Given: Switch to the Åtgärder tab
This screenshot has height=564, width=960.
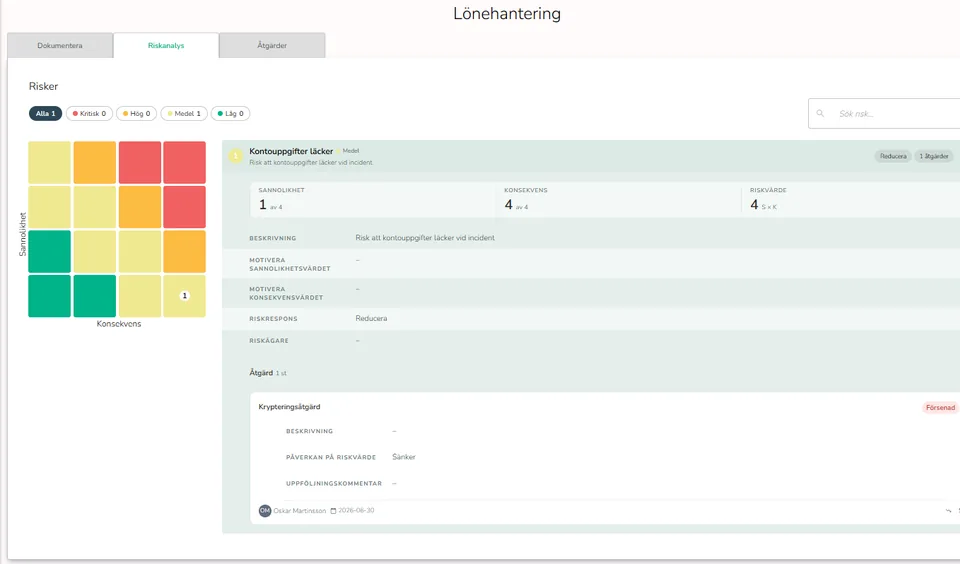Looking at the screenshot, I should [272, 45].
